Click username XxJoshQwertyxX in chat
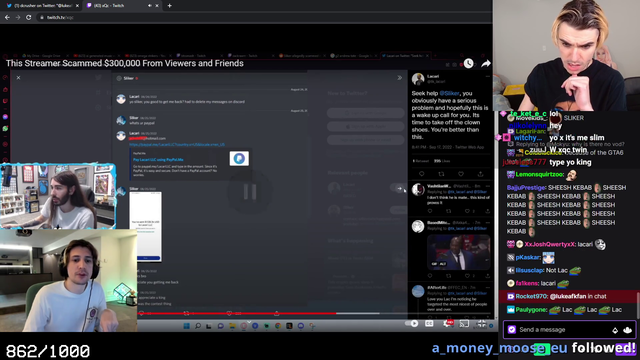This screenshot has height=360, width=640. click(x=549, y=244)
